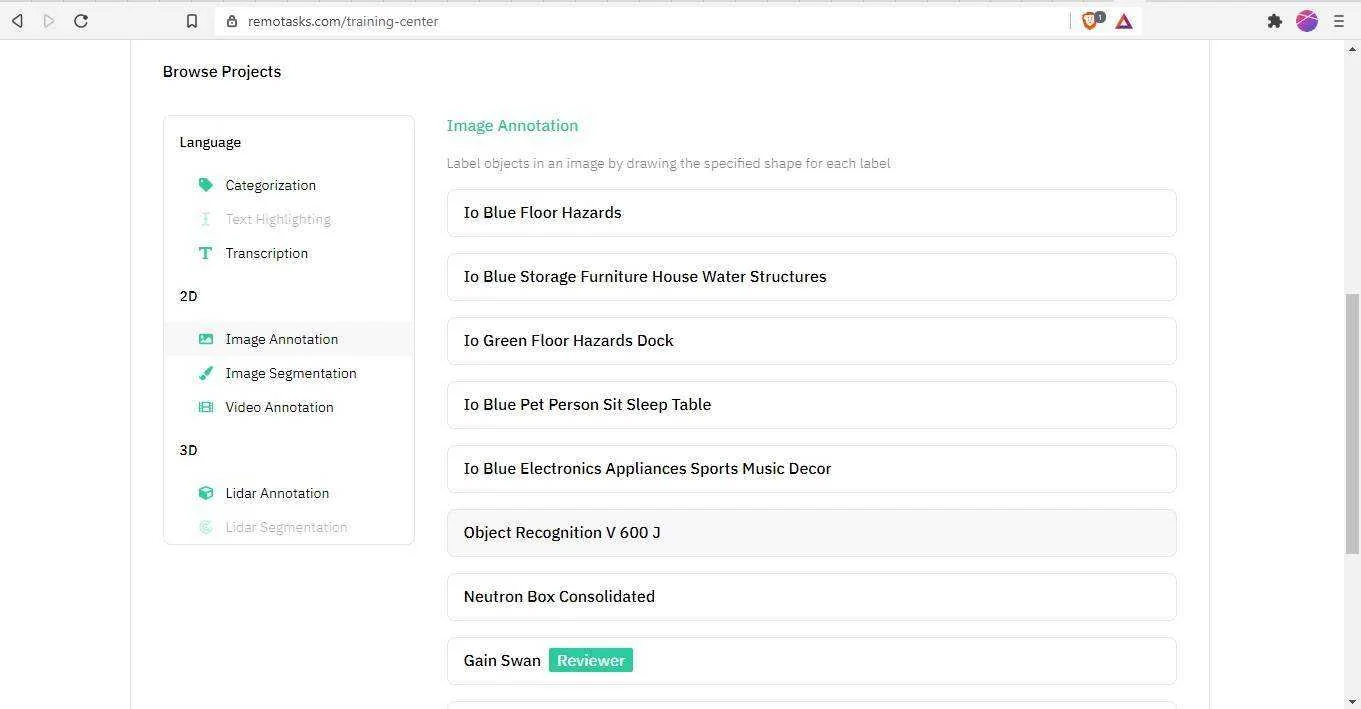Click the Categorization tag icon
The width and height of the screenshot is (1361, 709).
206,185
